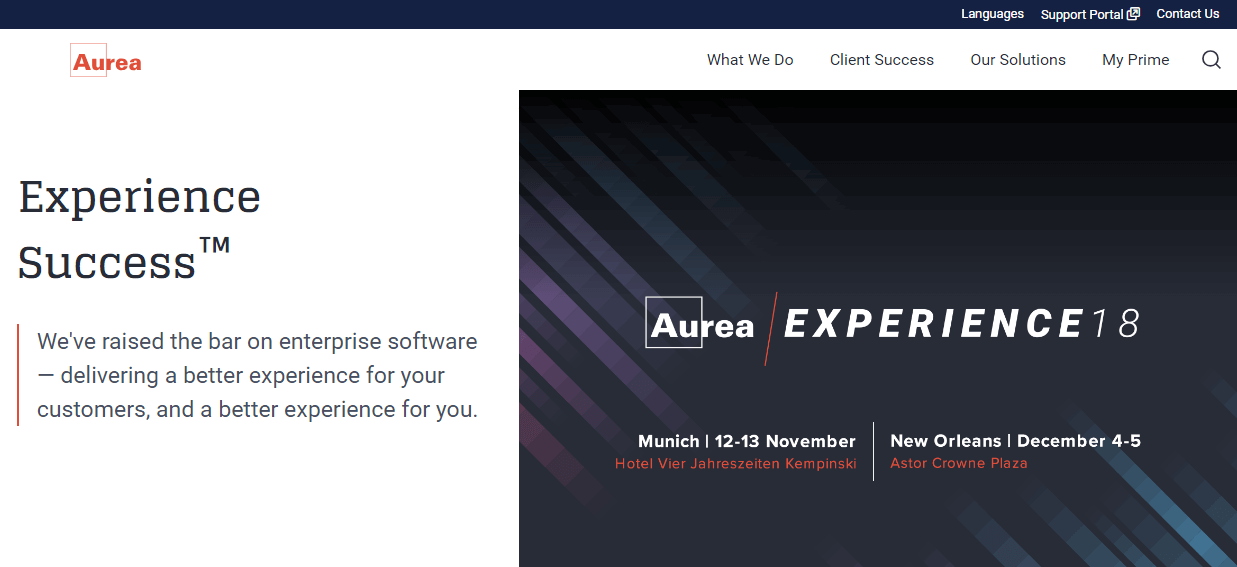The height and width of the screenshot is (567, 1237).
Task: Expand the What We Do menu
Action: pyautogui.click(x=749, y=60)
